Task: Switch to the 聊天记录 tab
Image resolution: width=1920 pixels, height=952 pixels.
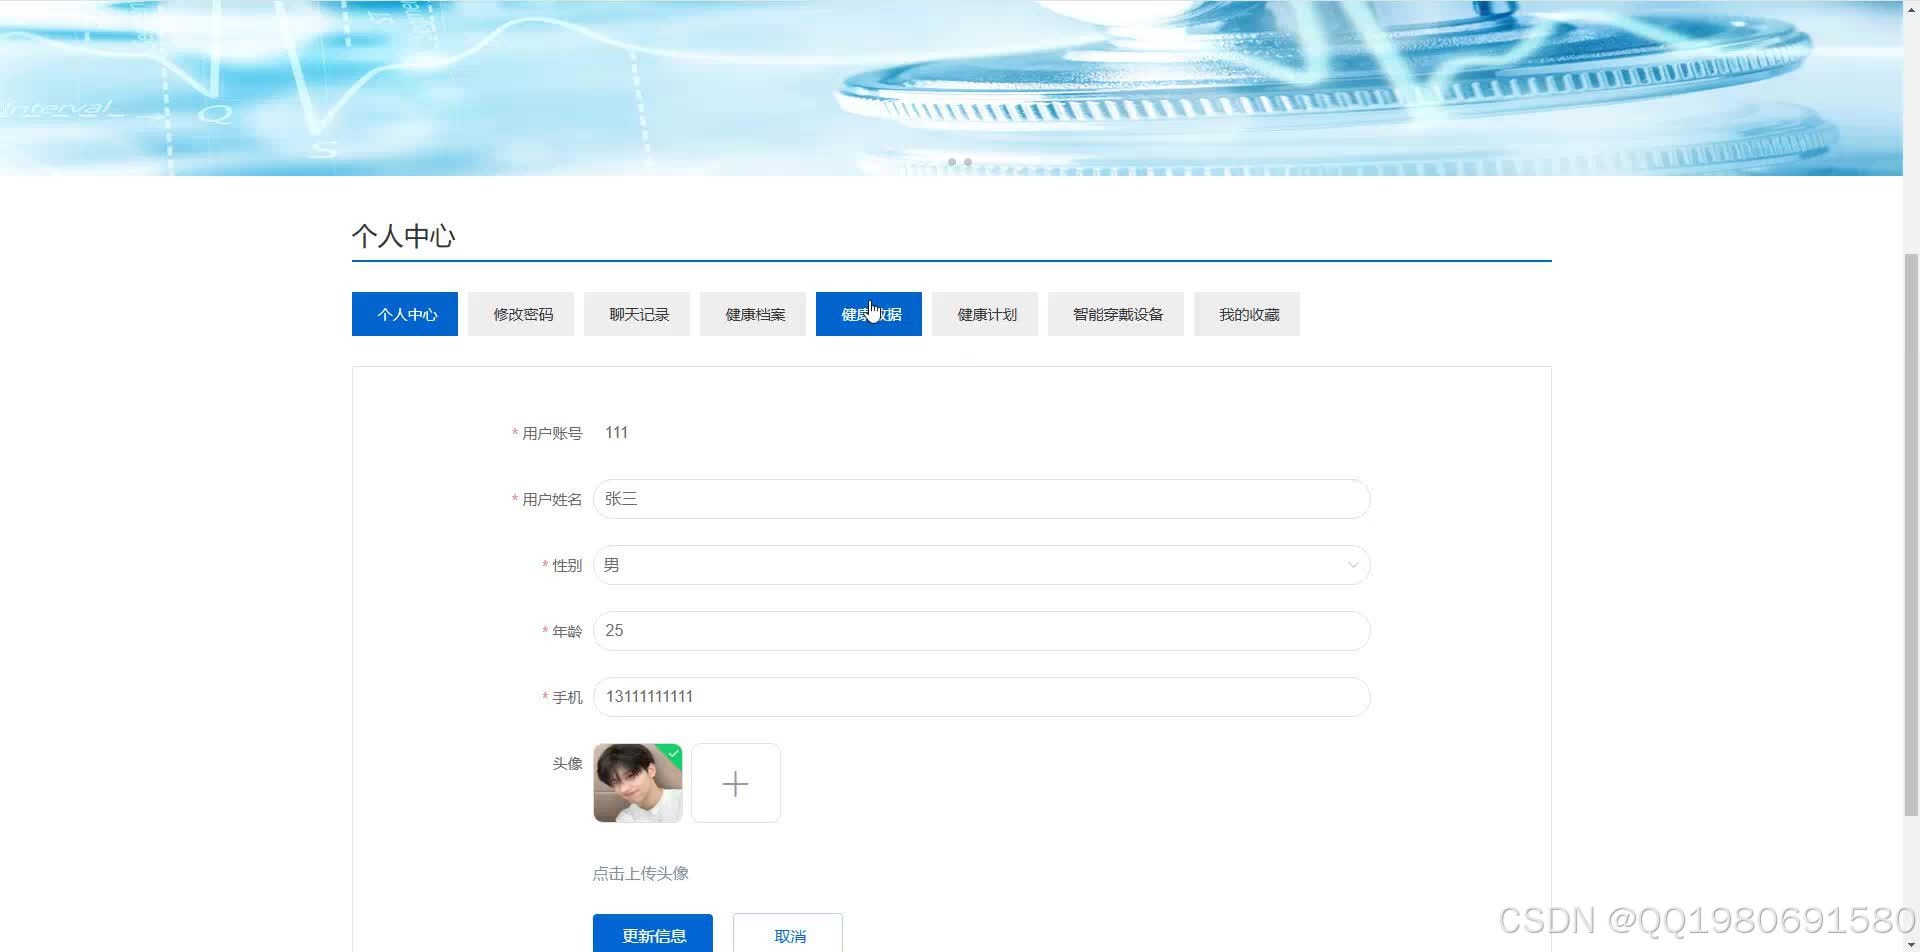Action: pos(636,313)
